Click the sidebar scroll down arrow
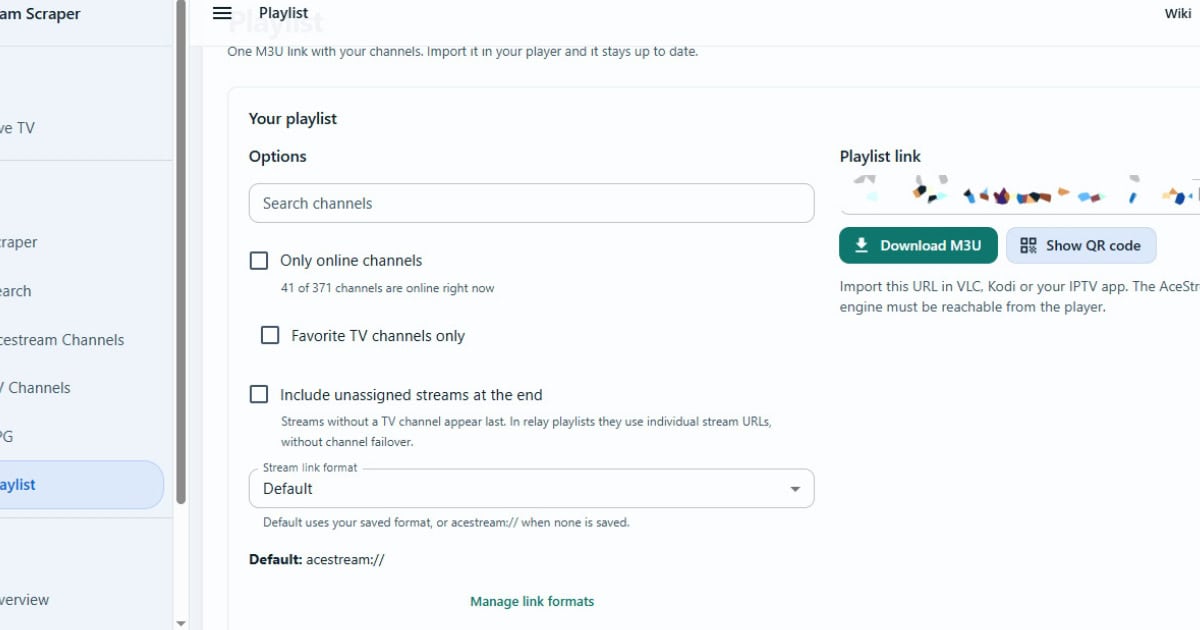Image resolution: width=1200 pixels, height=630 pixels. click(181, 622)
